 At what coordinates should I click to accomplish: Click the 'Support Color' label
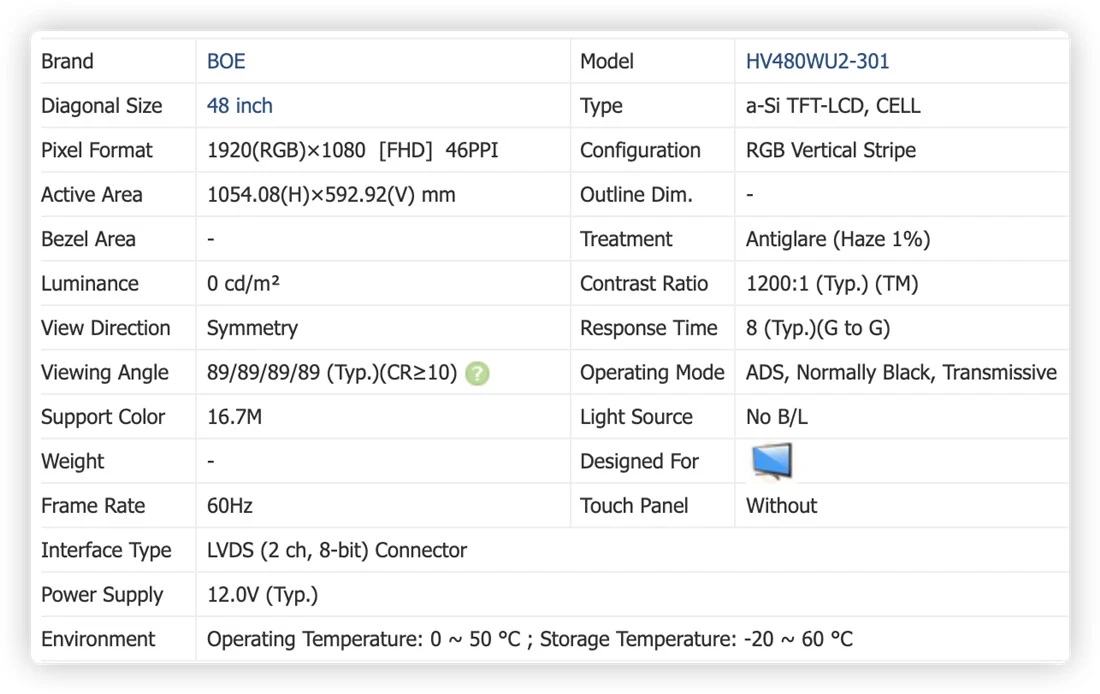click(103, 417)
